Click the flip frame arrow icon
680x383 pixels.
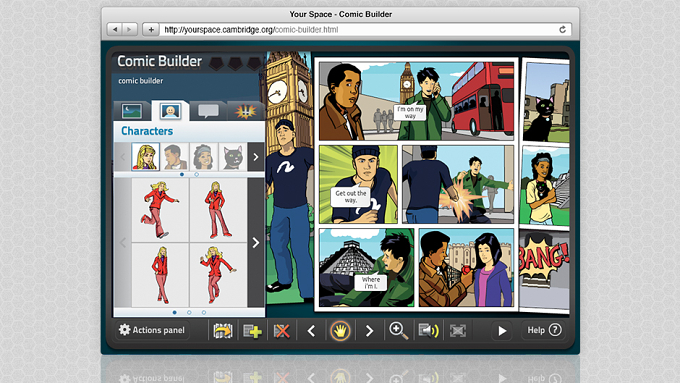[223, 331]
